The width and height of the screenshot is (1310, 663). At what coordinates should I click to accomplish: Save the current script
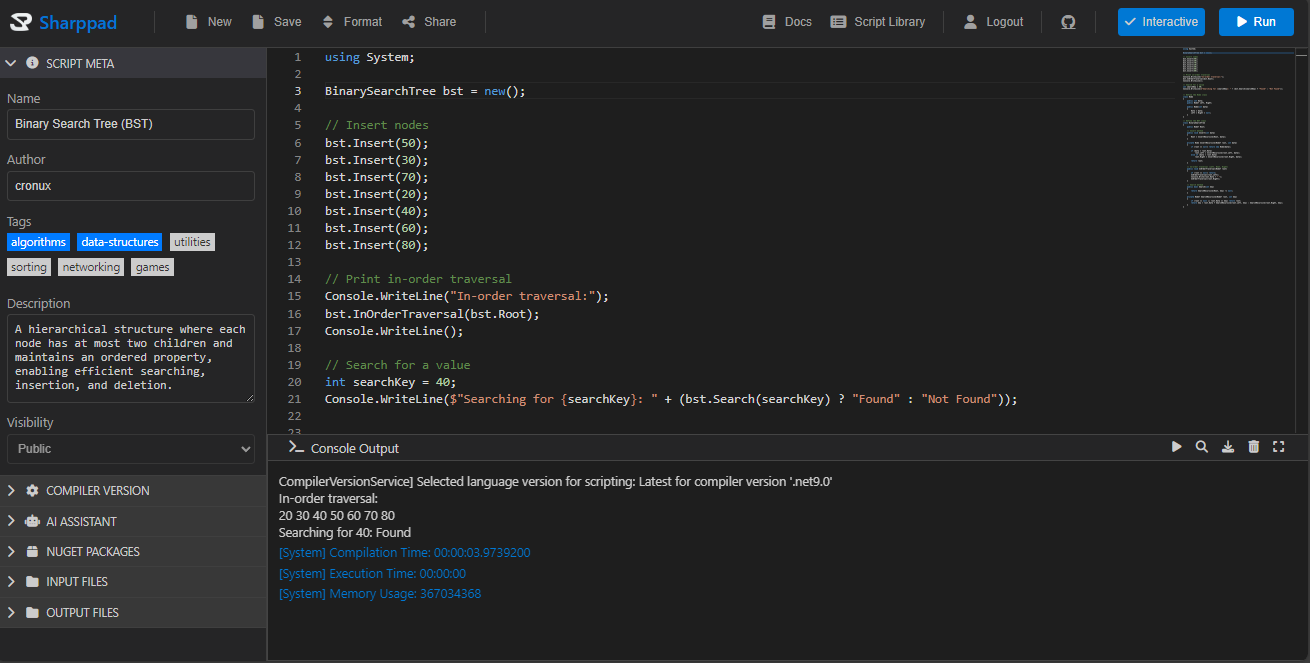point(276,21)
